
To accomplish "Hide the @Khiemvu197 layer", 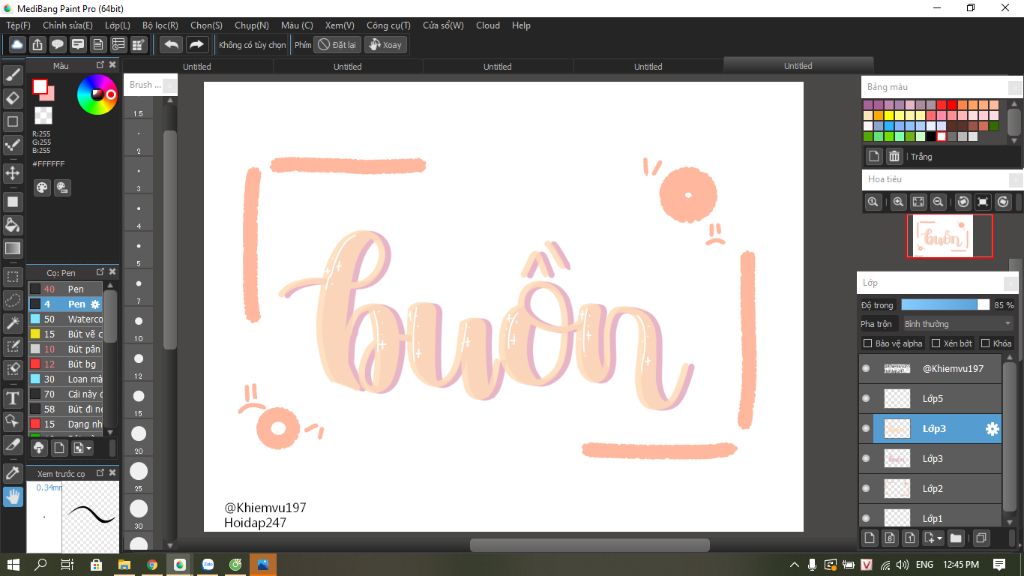I will click(x=866, y=368).
